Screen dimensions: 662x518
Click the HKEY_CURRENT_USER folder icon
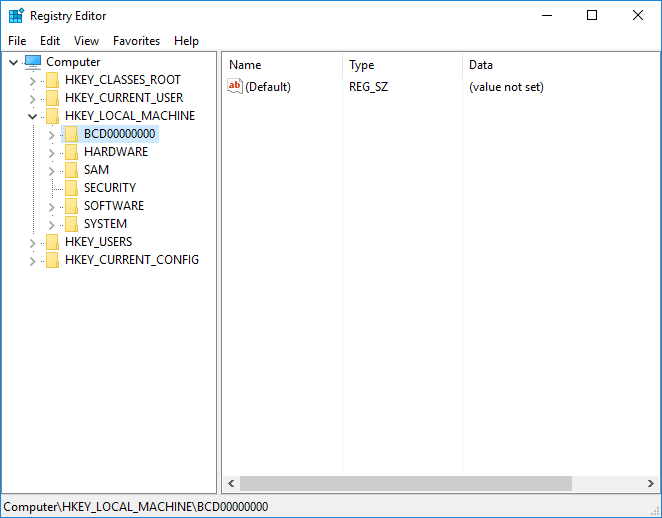click(52, 98)
